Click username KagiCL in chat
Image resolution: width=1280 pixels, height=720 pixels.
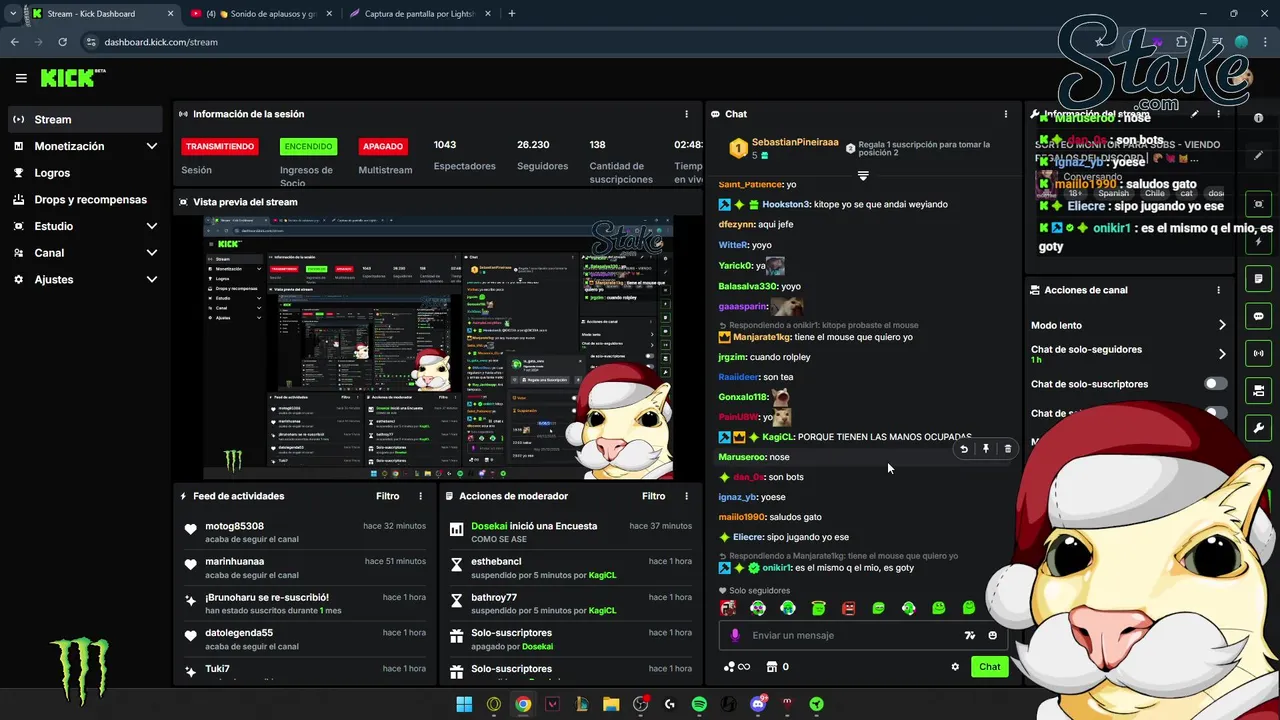point(778,437)
